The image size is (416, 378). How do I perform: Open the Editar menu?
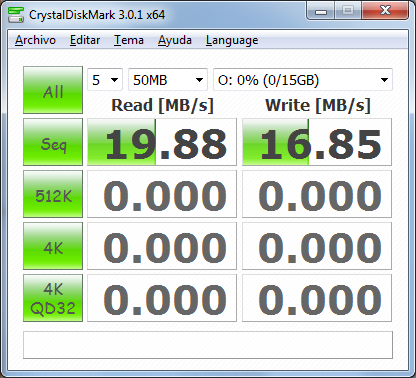[85, 40]
